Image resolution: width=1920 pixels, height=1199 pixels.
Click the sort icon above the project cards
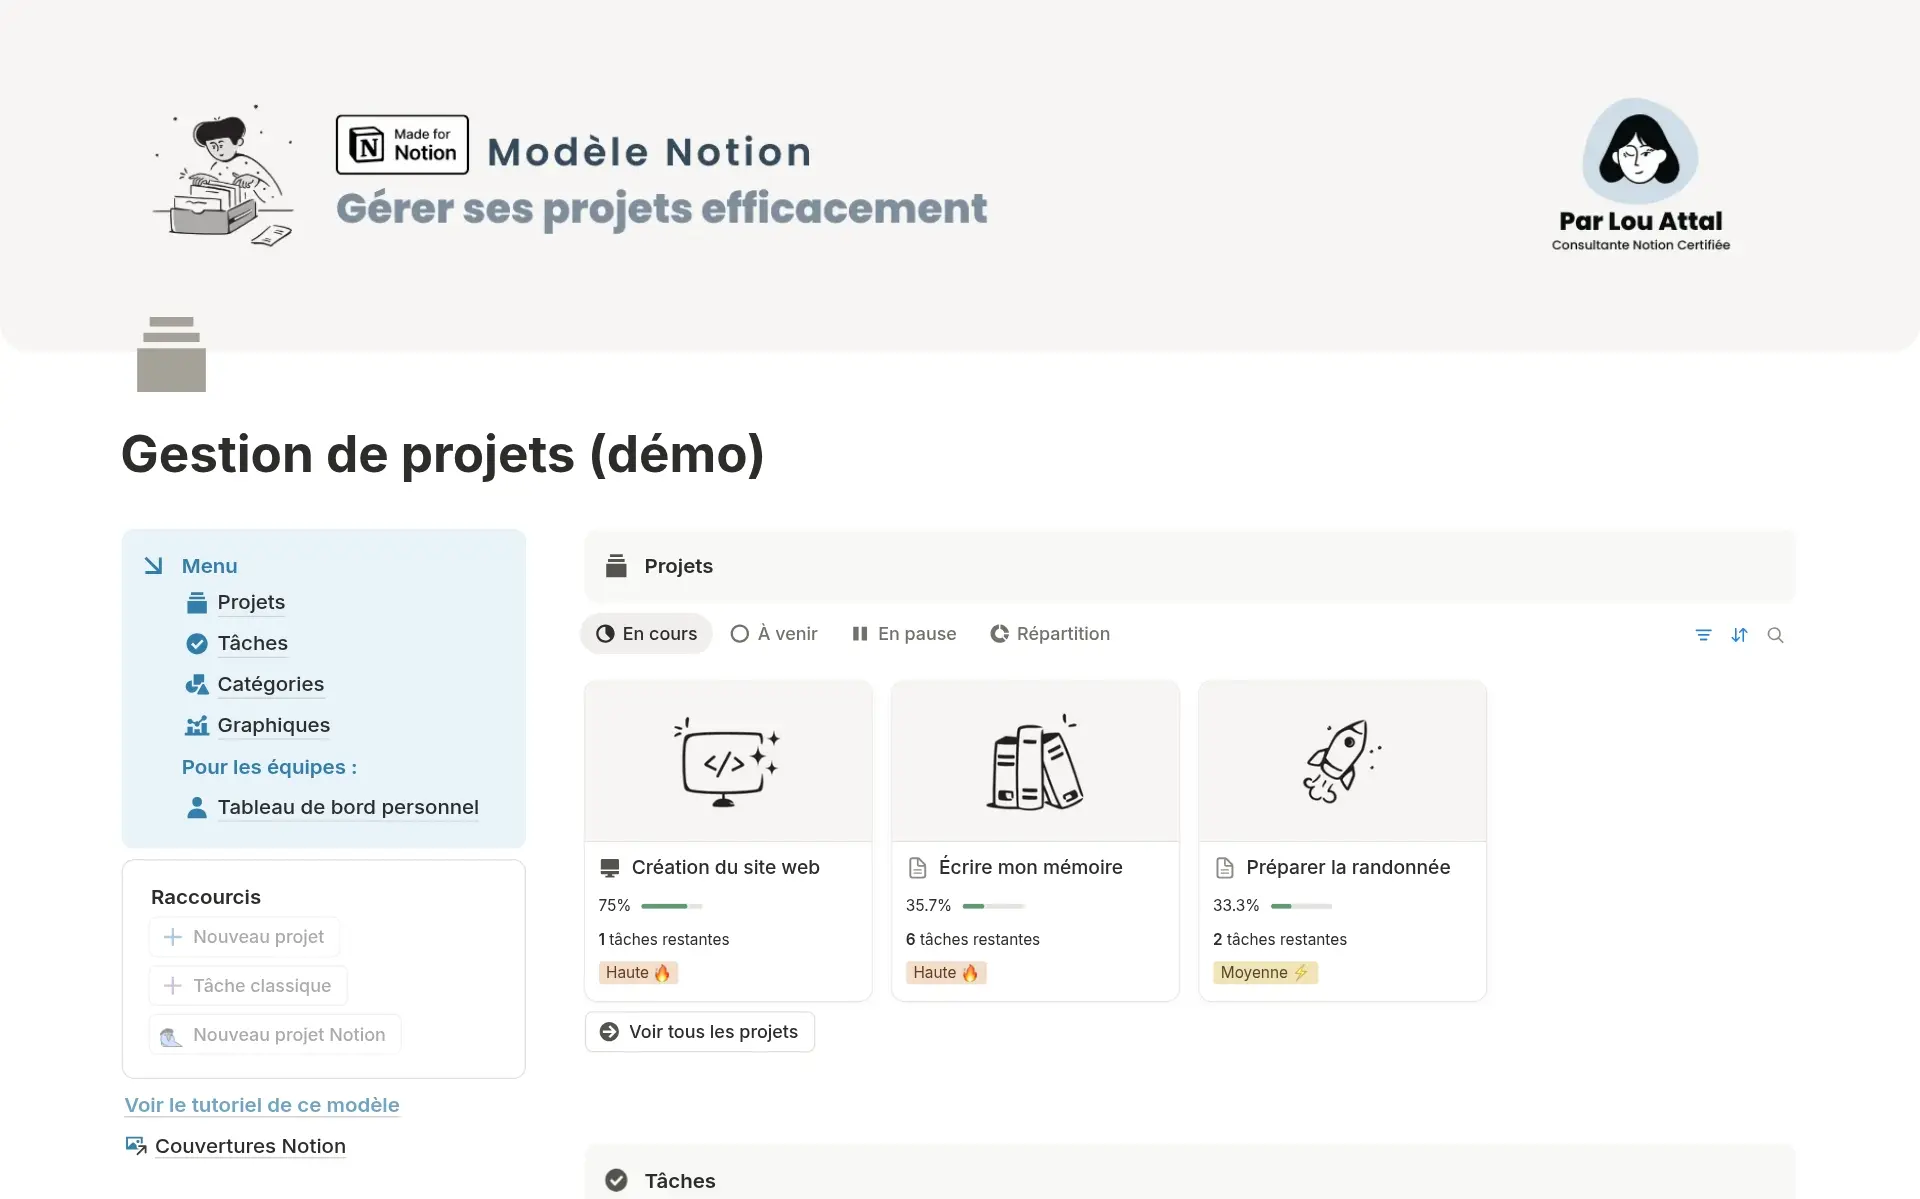pos(1740,634)
